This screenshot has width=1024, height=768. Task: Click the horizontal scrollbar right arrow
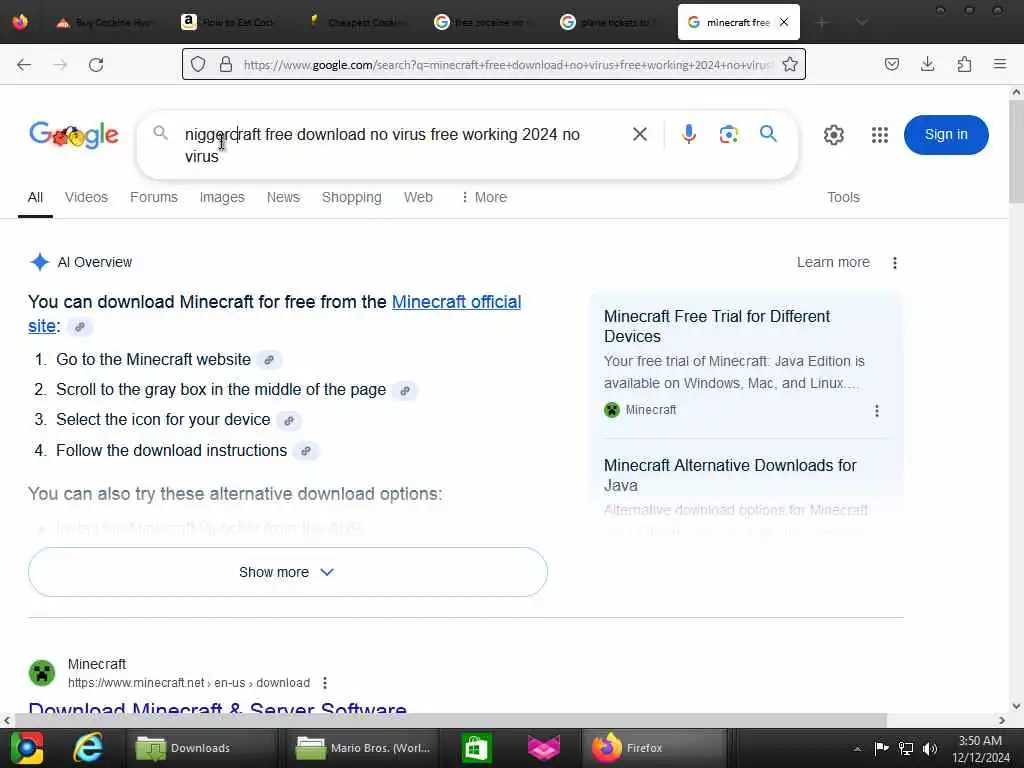tap(1002, 720)
